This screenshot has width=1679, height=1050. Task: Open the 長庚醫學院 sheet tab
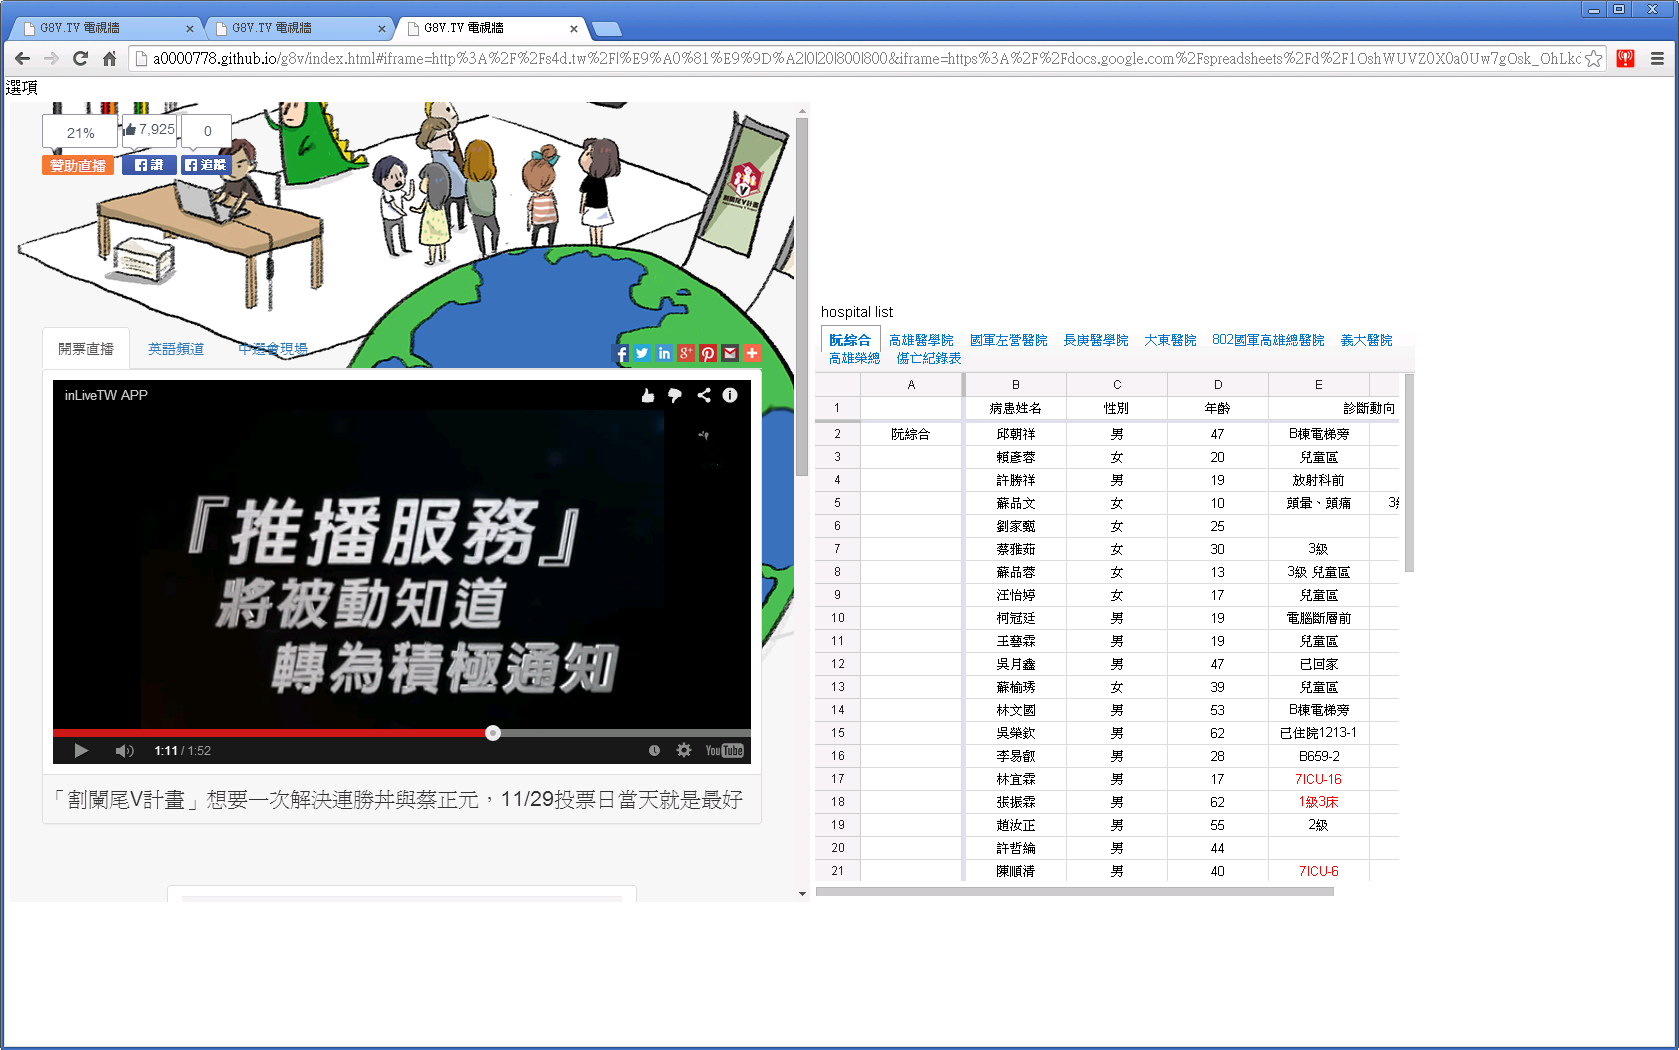coord(1095,340)
